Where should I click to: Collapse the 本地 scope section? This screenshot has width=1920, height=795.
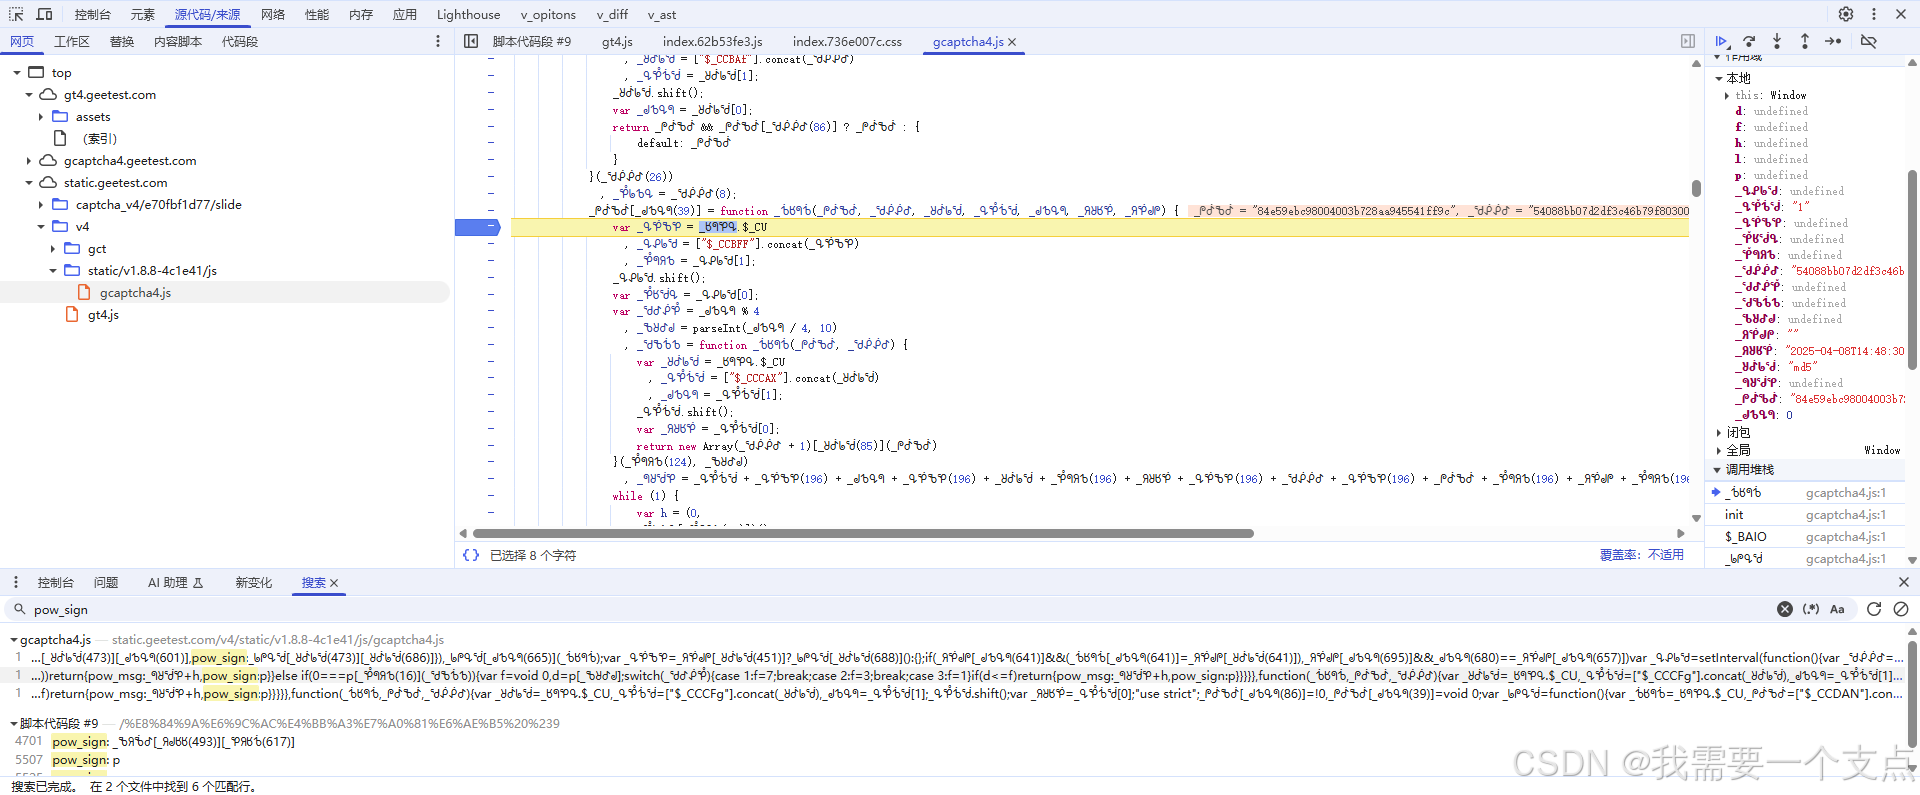coord(1719,78)
